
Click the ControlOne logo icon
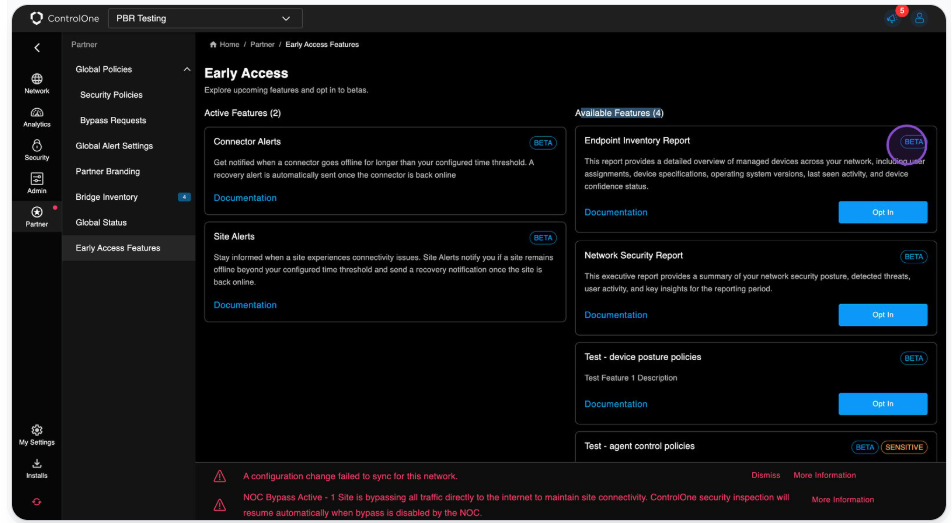click(36, 18)
